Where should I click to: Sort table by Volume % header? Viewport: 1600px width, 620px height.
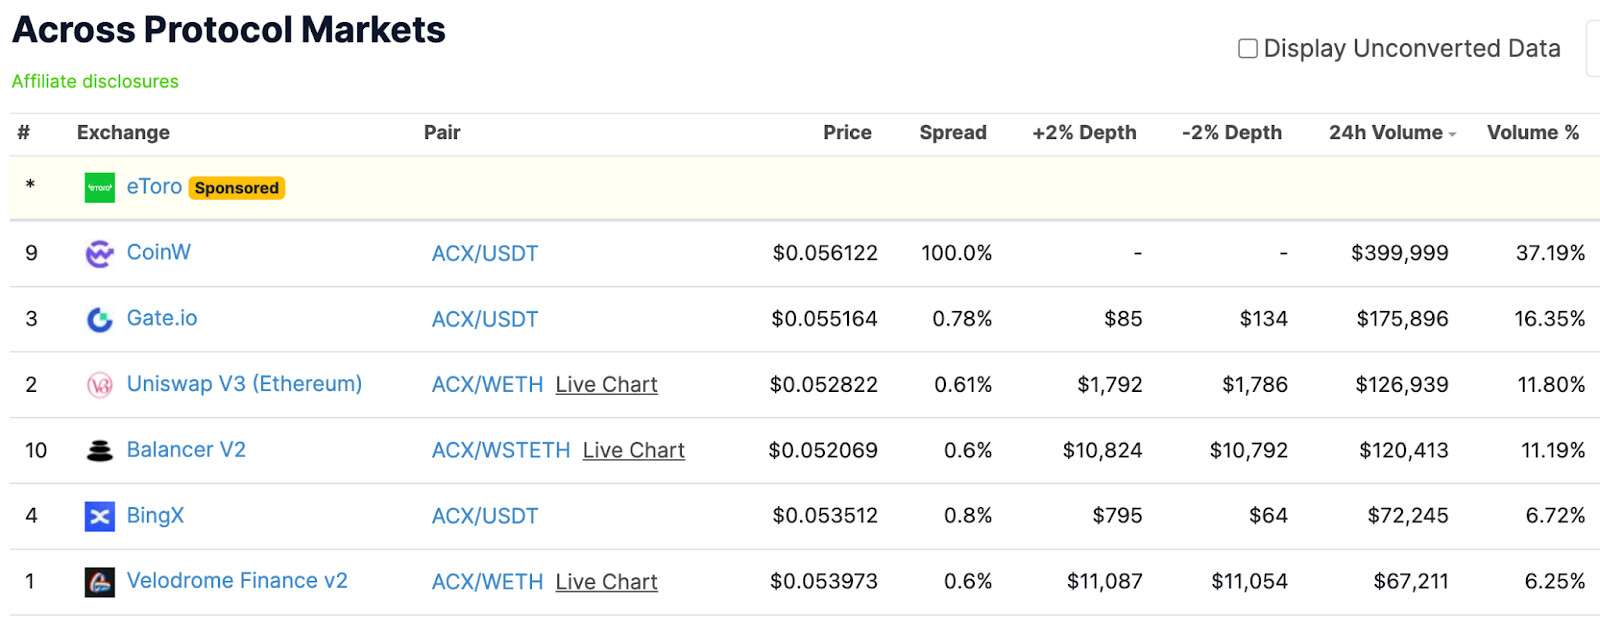(x=1533, y=133)
